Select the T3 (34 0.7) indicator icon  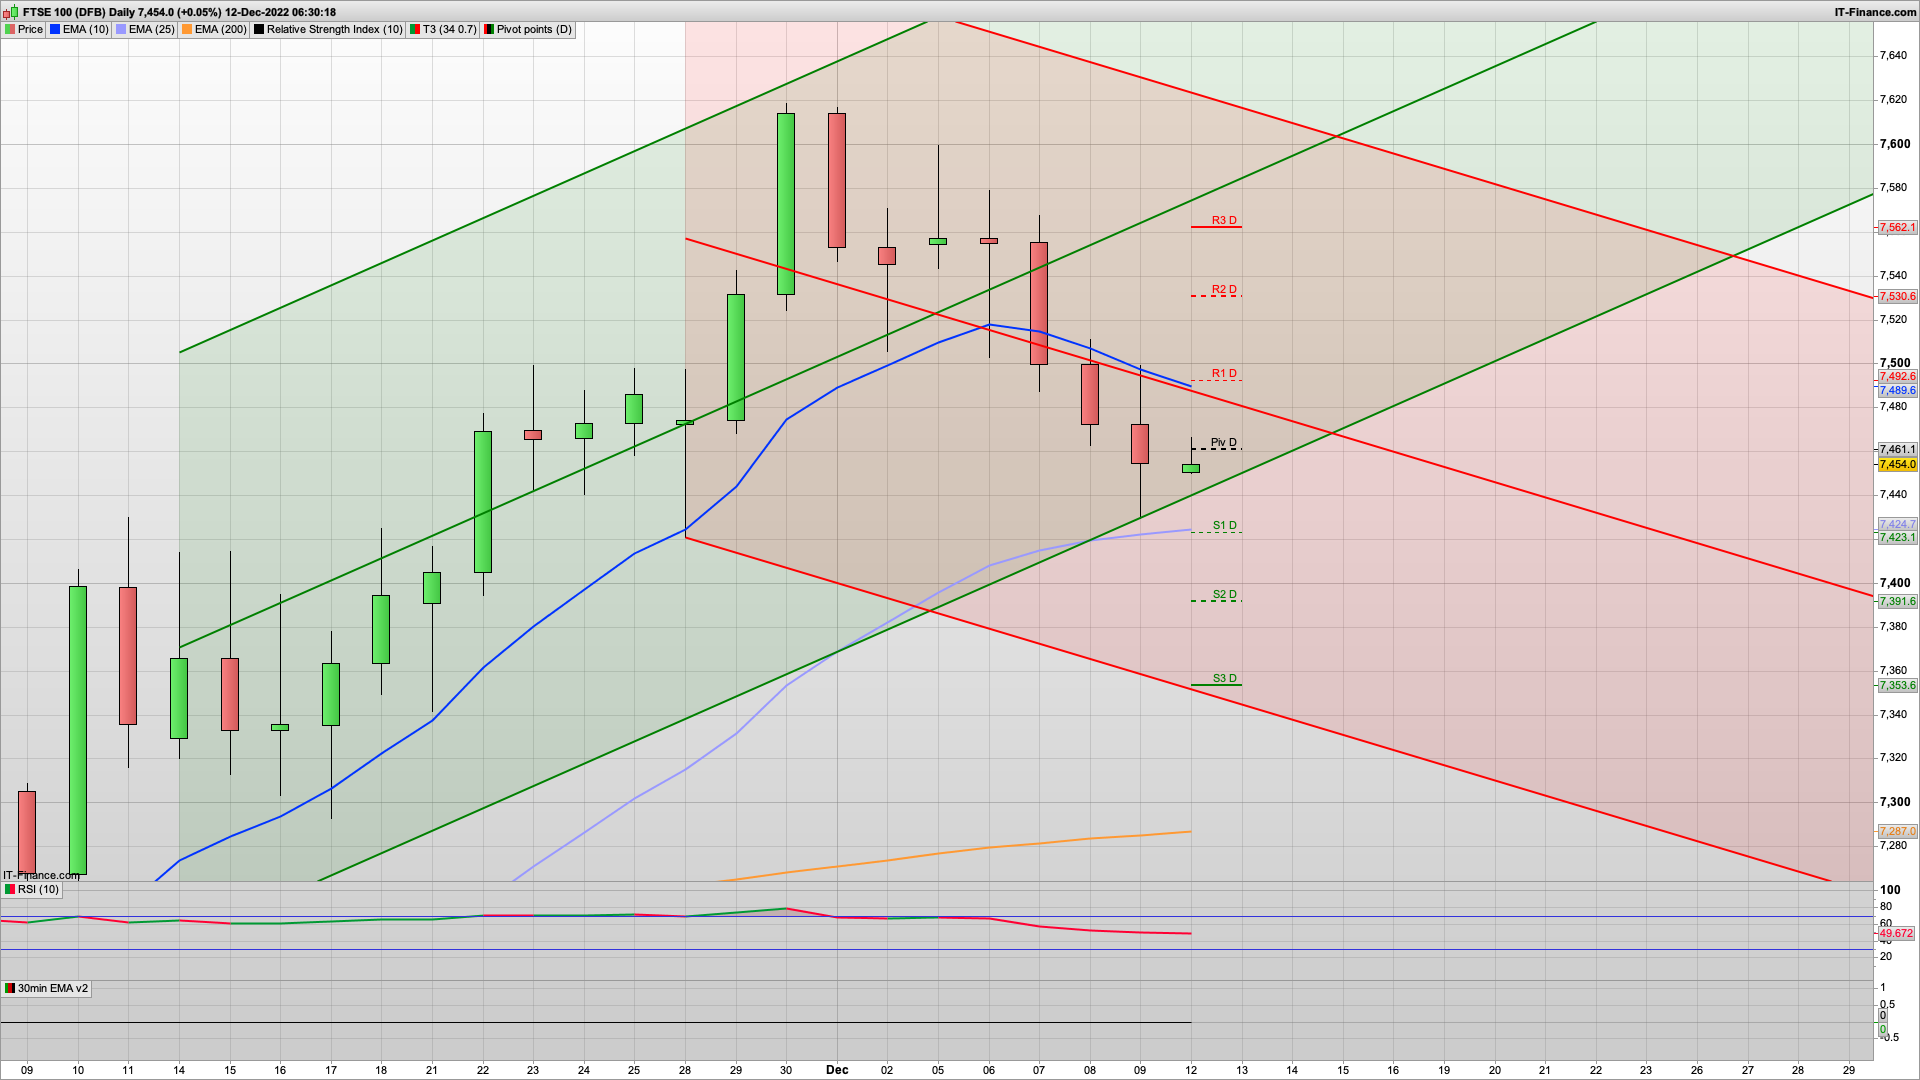pyautogui.click(x=410, y=29)
